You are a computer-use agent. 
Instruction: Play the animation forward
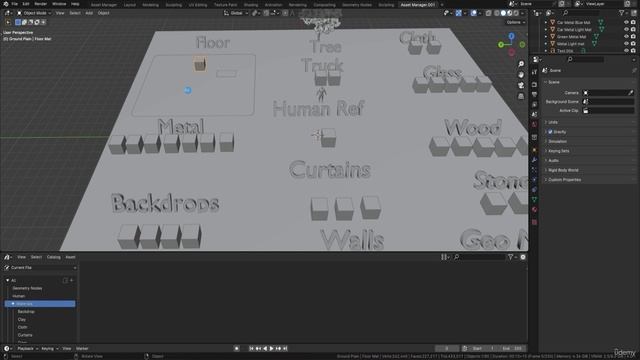point(271,349)
